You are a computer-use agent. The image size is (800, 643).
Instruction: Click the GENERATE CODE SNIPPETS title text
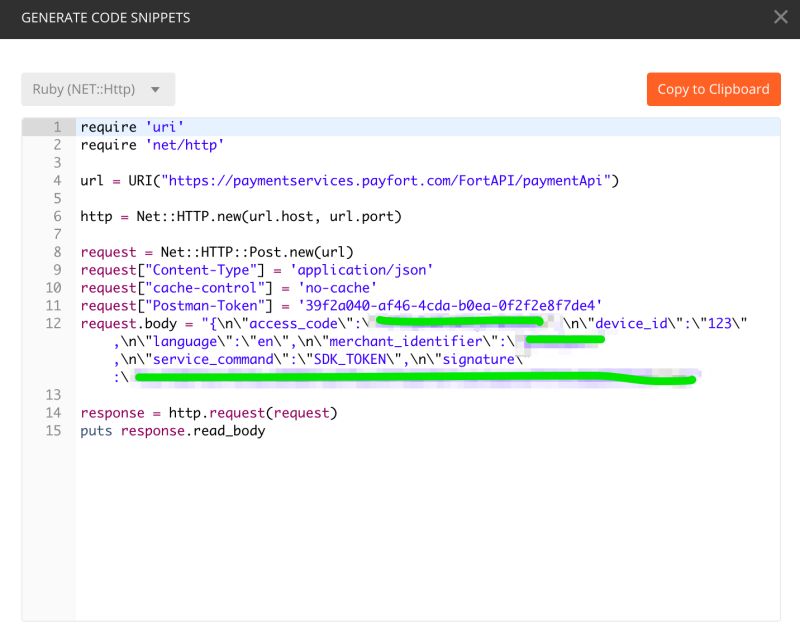pos(105,17)
